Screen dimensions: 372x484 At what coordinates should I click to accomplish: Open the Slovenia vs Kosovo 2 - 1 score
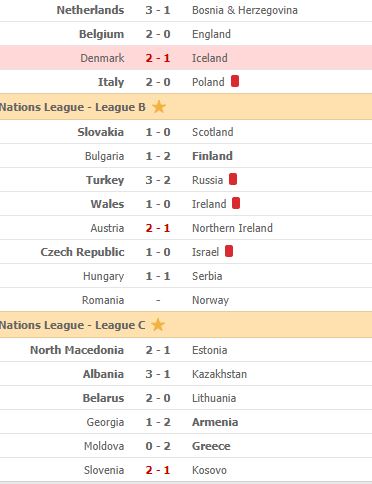click(x=158, y=470)
